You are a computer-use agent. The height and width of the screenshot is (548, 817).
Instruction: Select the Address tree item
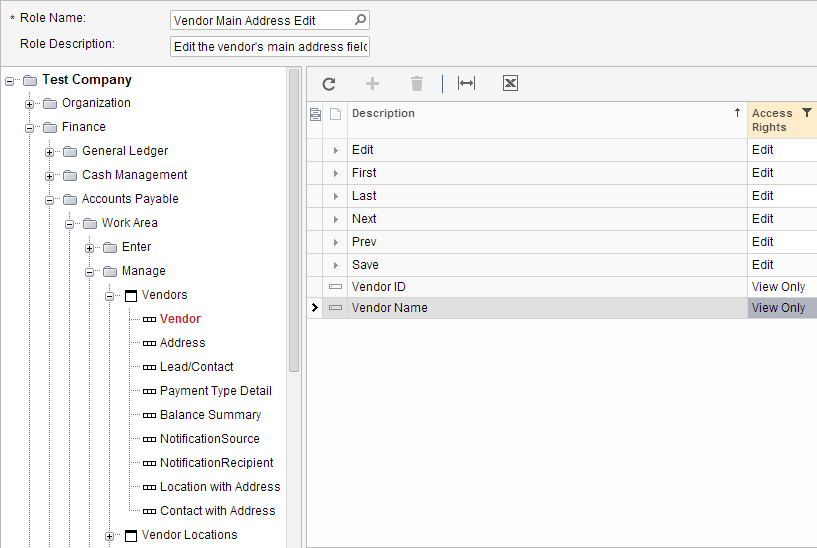click(182, 343)
